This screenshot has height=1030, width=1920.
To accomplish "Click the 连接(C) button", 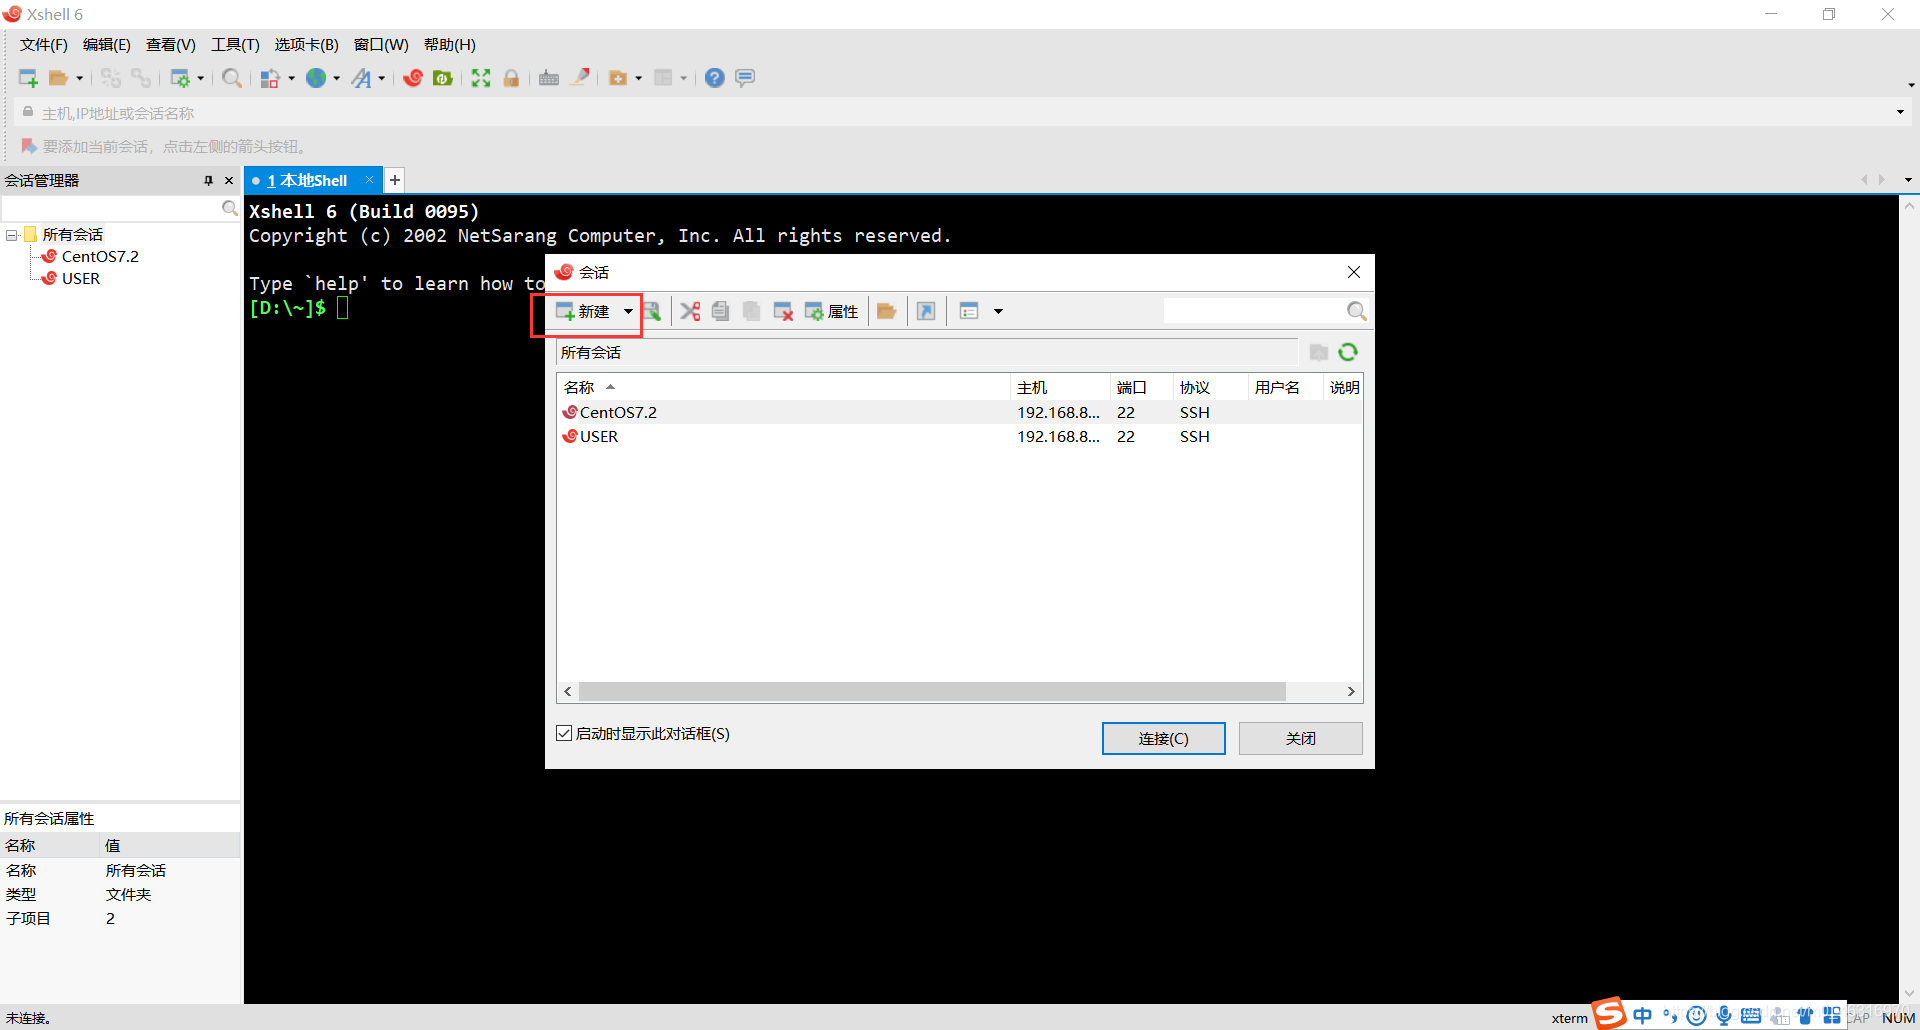I will [x=1163, y=738].
